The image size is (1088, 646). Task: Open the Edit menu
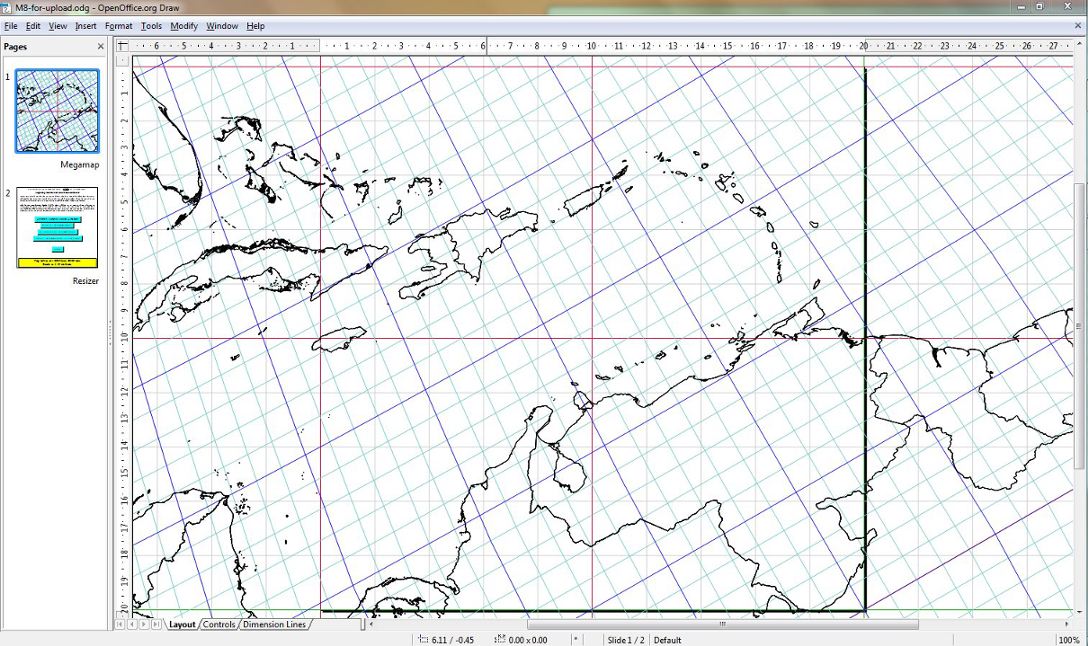33,26
